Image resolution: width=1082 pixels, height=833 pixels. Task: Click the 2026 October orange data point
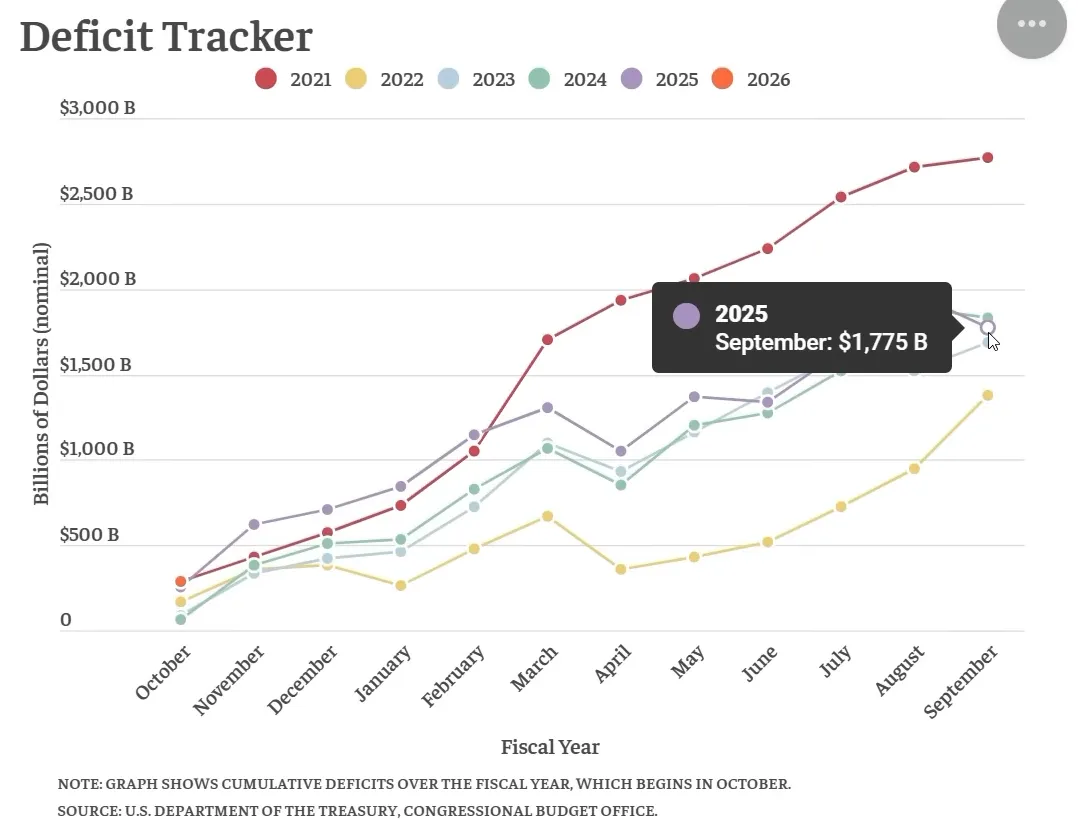click(x=181, y=581)
